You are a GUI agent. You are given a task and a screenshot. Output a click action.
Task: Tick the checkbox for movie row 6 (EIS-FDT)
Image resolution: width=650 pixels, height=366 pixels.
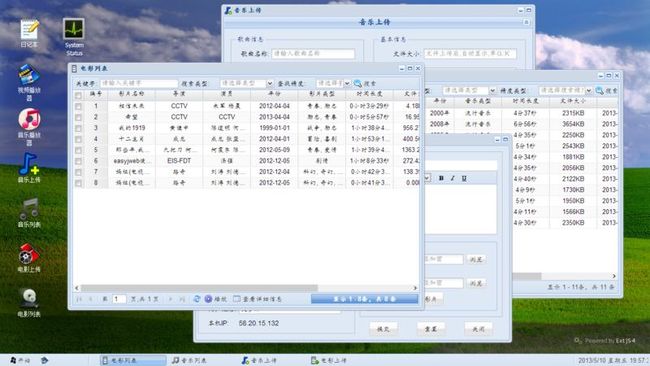point(78,161)
